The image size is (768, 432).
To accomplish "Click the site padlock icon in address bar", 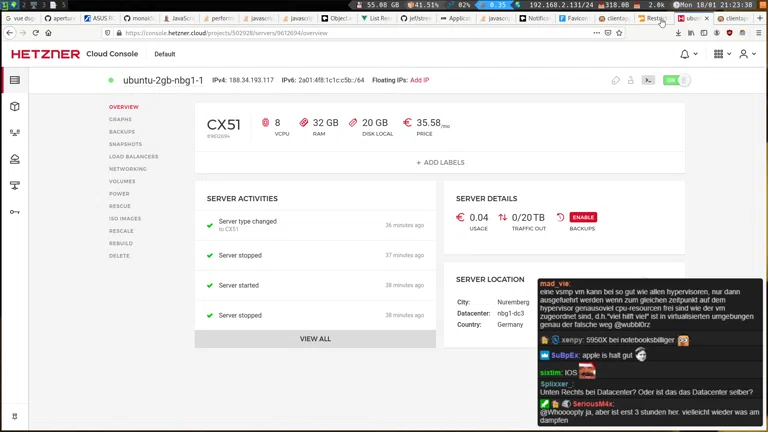I will click(119, 33).
